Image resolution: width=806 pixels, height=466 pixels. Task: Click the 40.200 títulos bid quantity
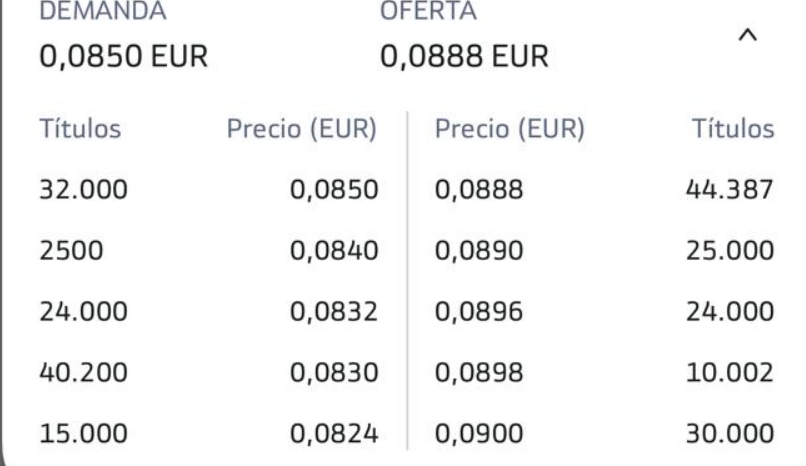click(x=83, y=373)
